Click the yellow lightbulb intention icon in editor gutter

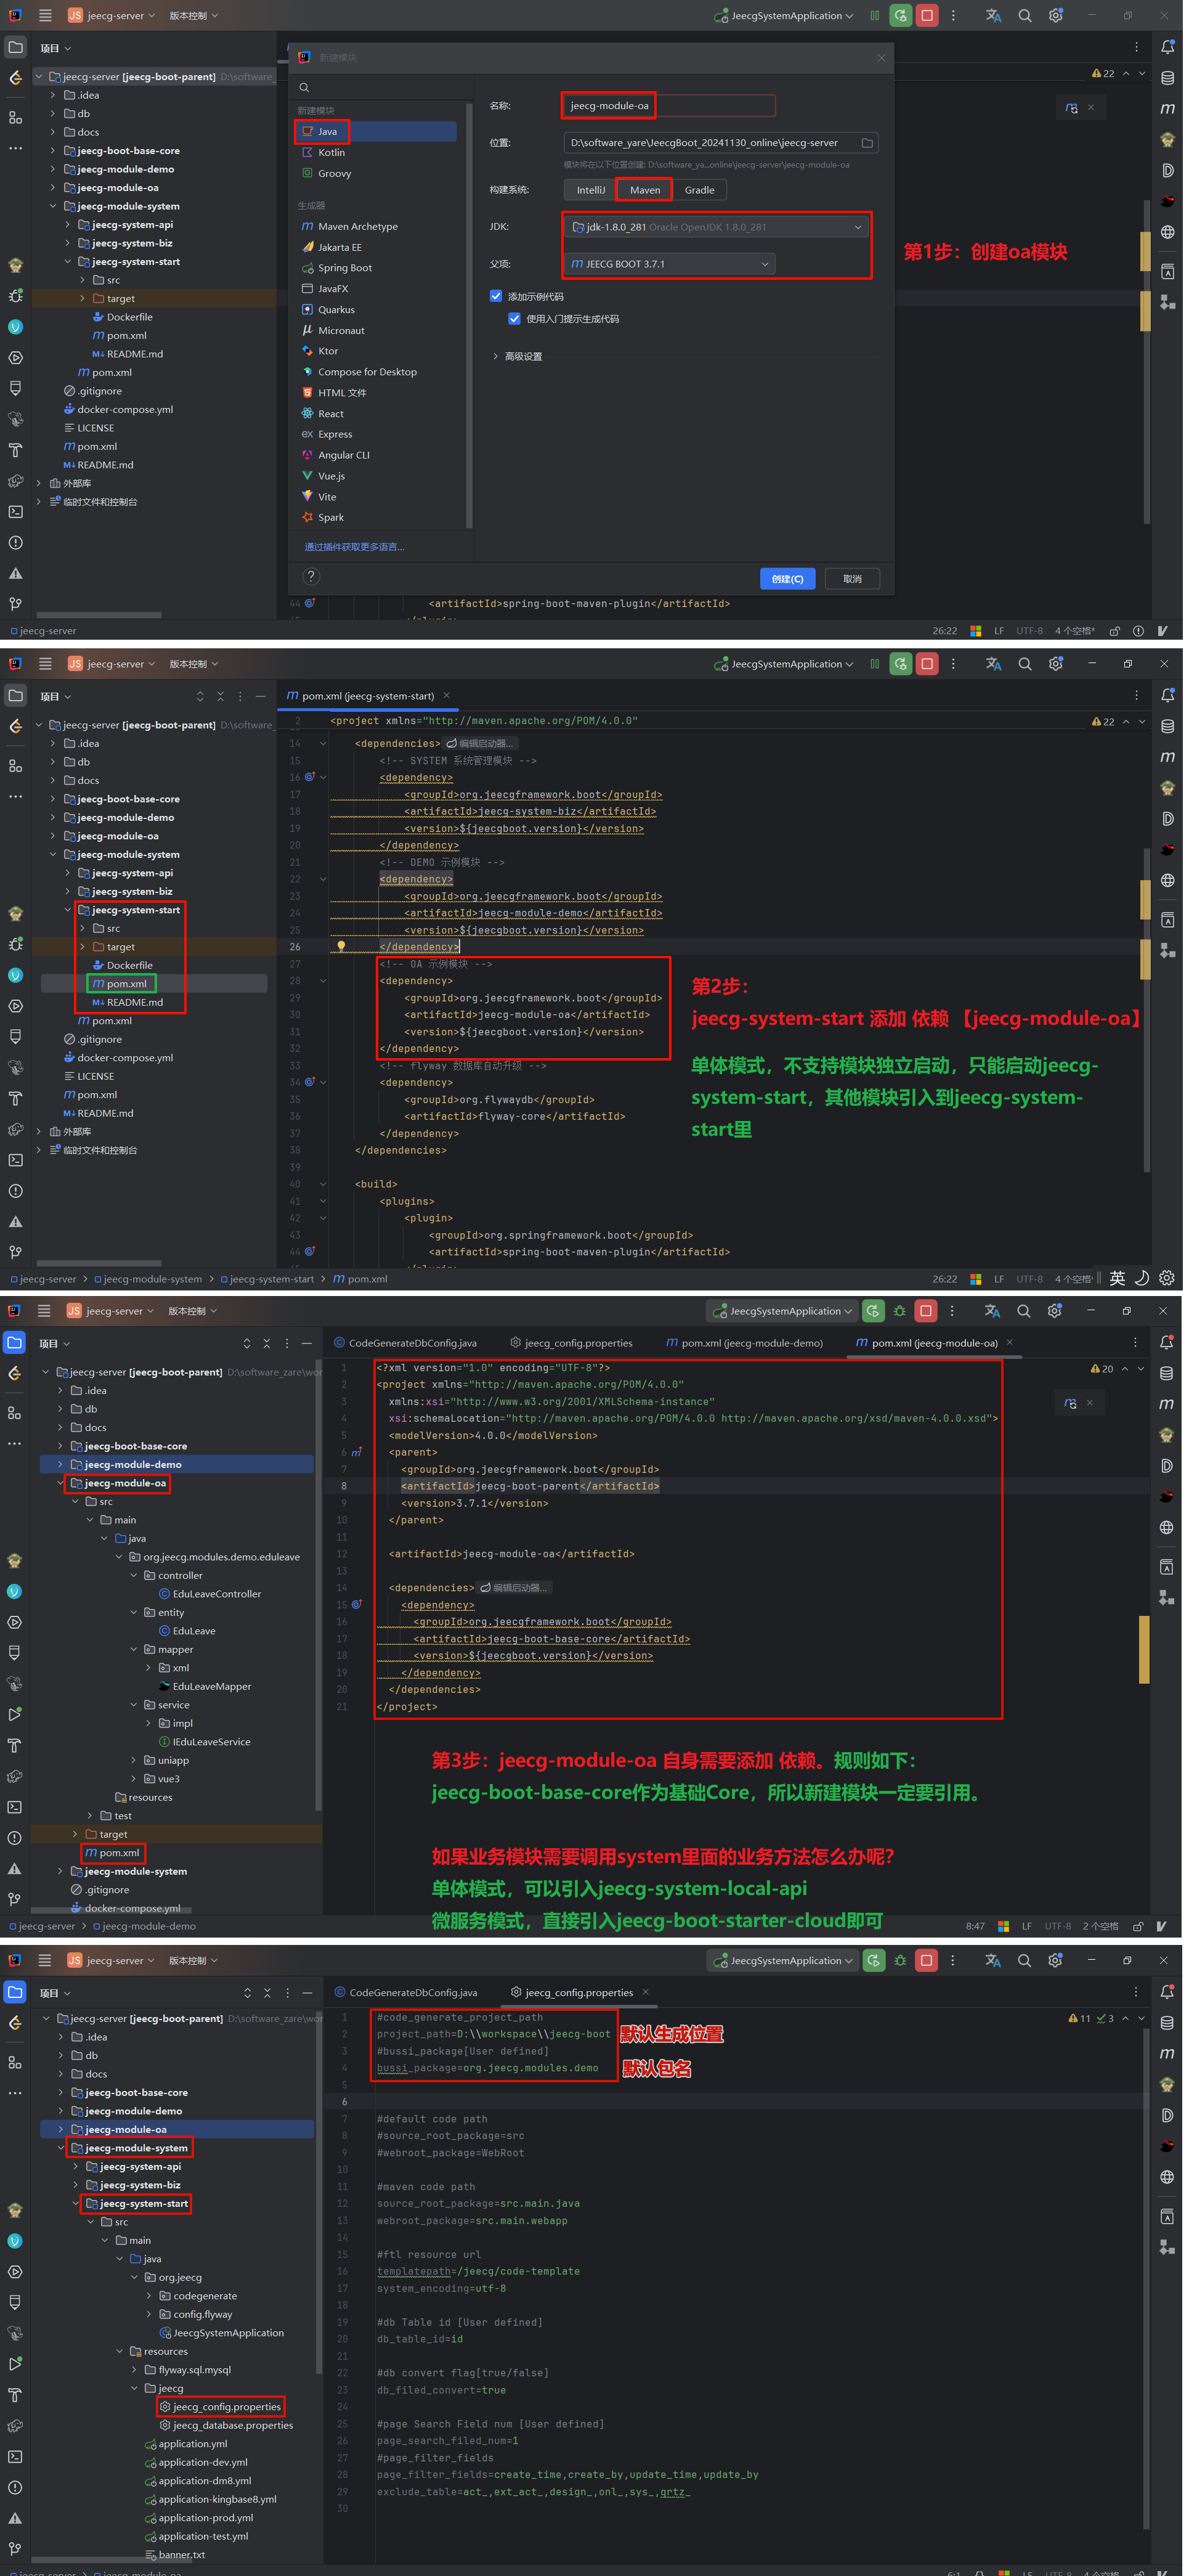pos(341,946)
